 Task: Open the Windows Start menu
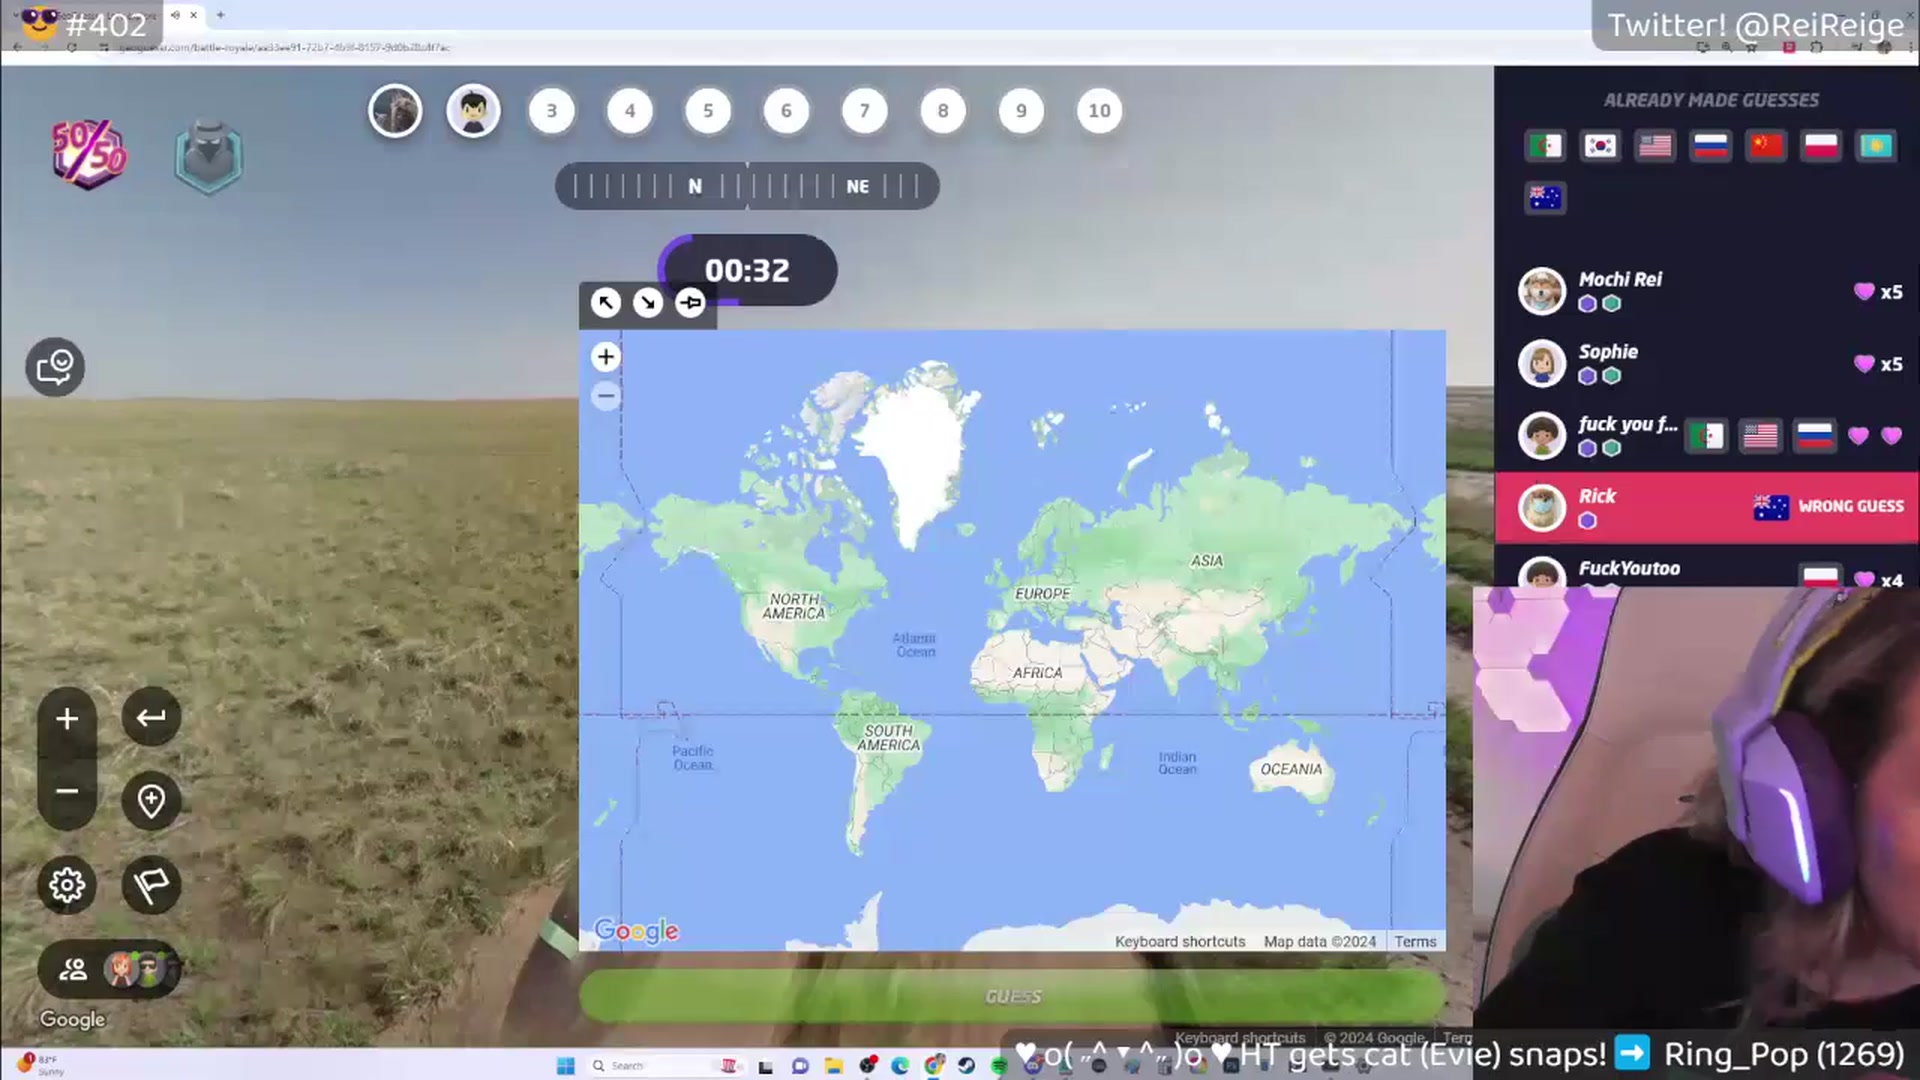(x=565, y=1065)
